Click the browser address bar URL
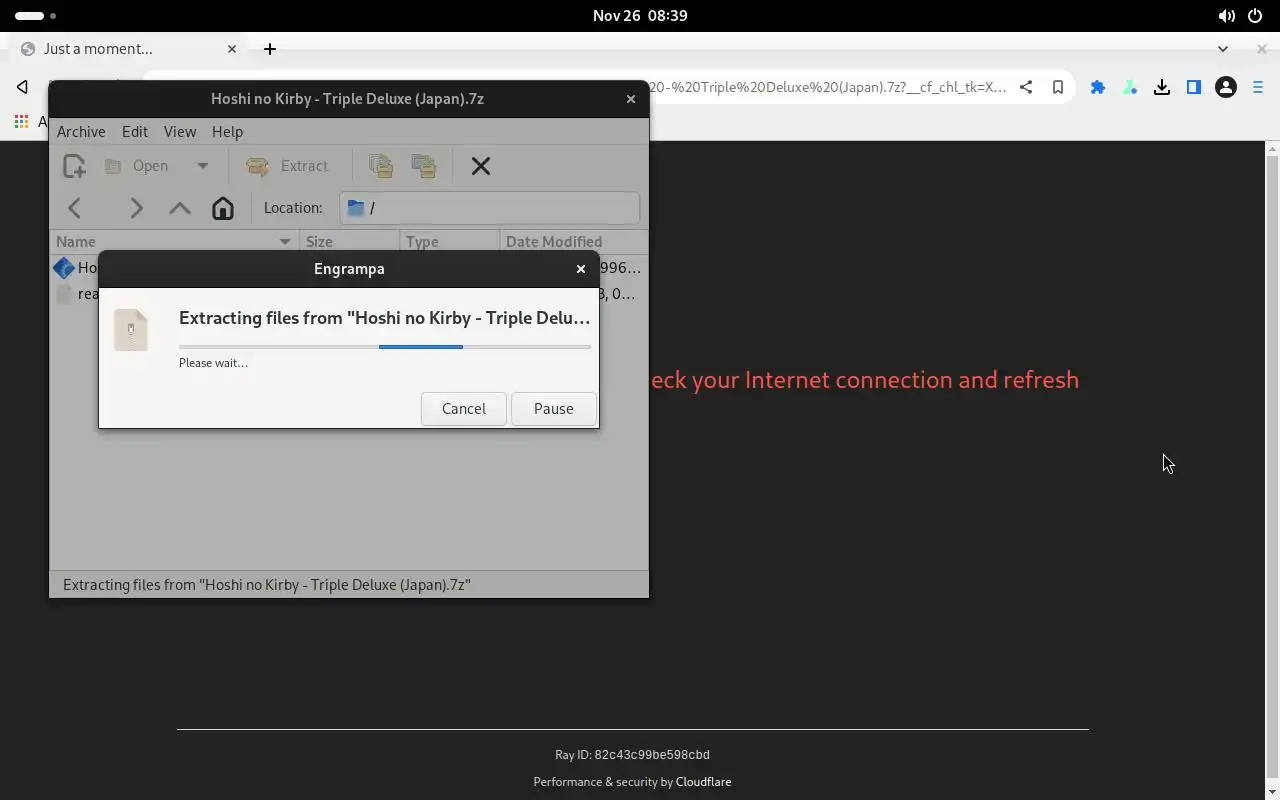 click(828, 87)
